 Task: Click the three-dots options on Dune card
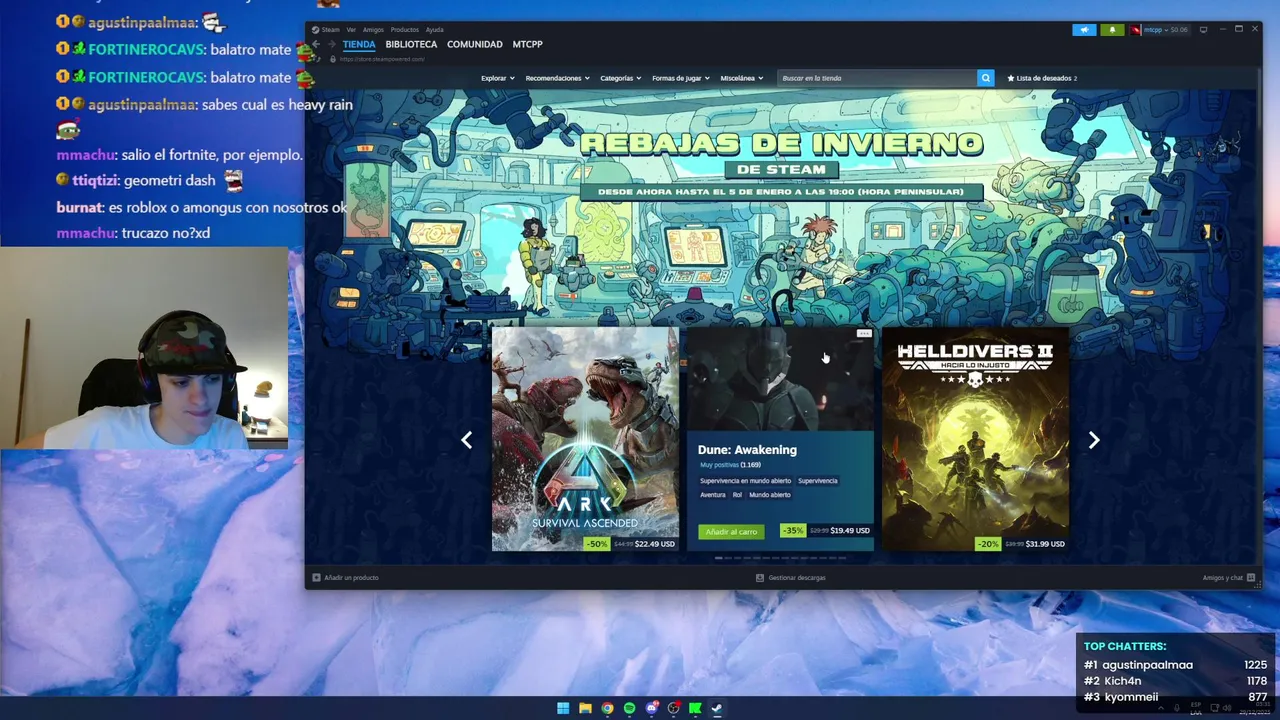(864, 334)
